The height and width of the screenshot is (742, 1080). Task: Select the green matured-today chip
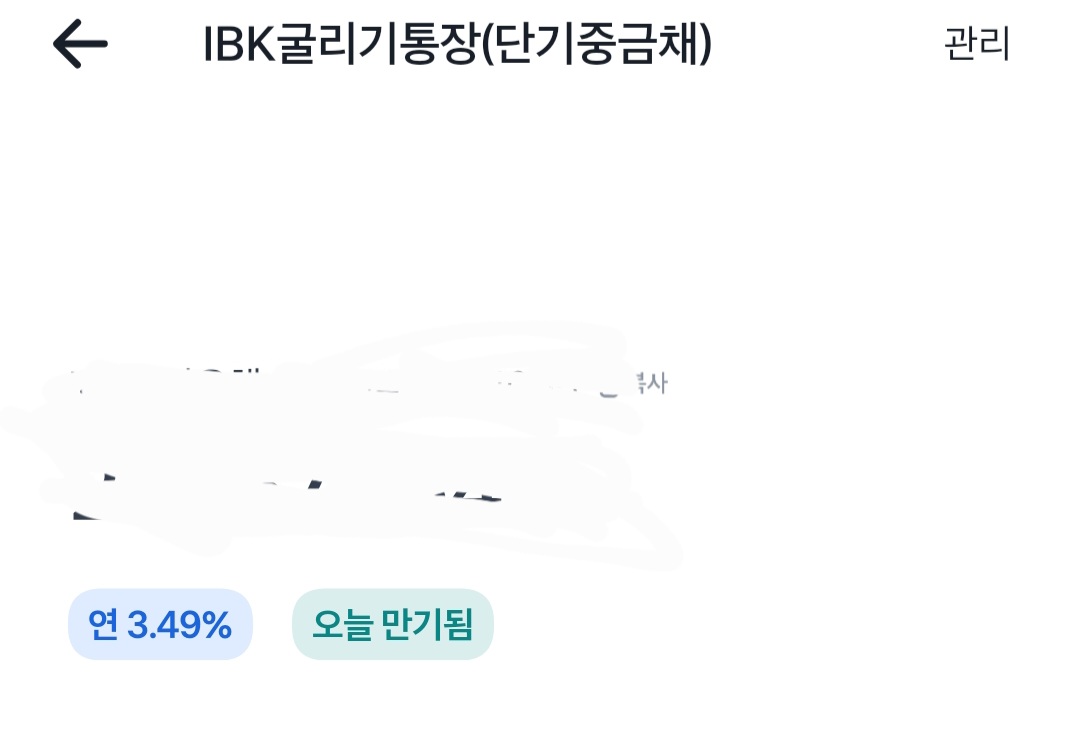(x=392, y=625)
